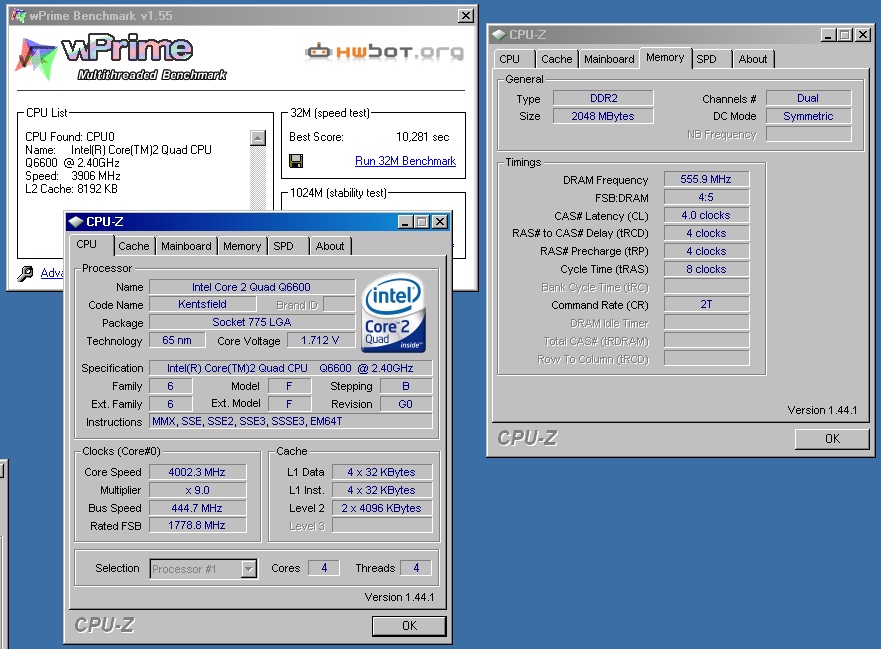Open About tab in front CPU-Z window

330,246
